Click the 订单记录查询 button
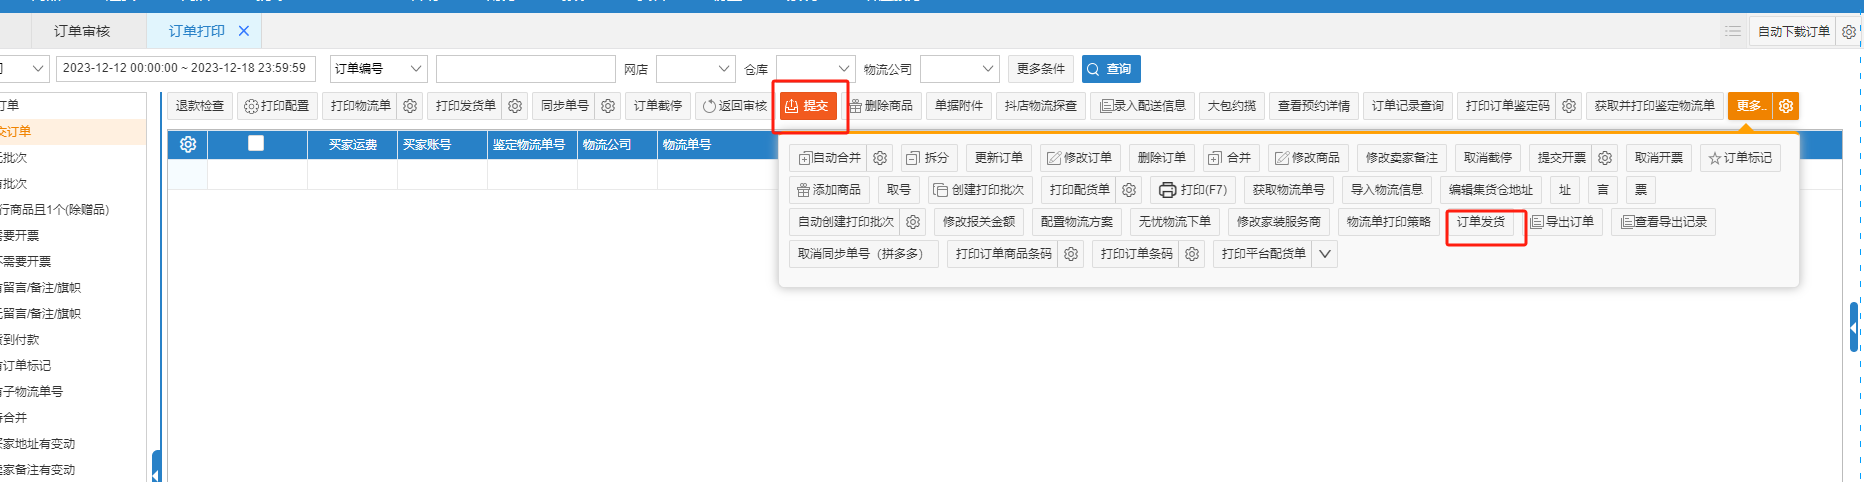Screen dimensions: 1864x482 [1408, 106]
